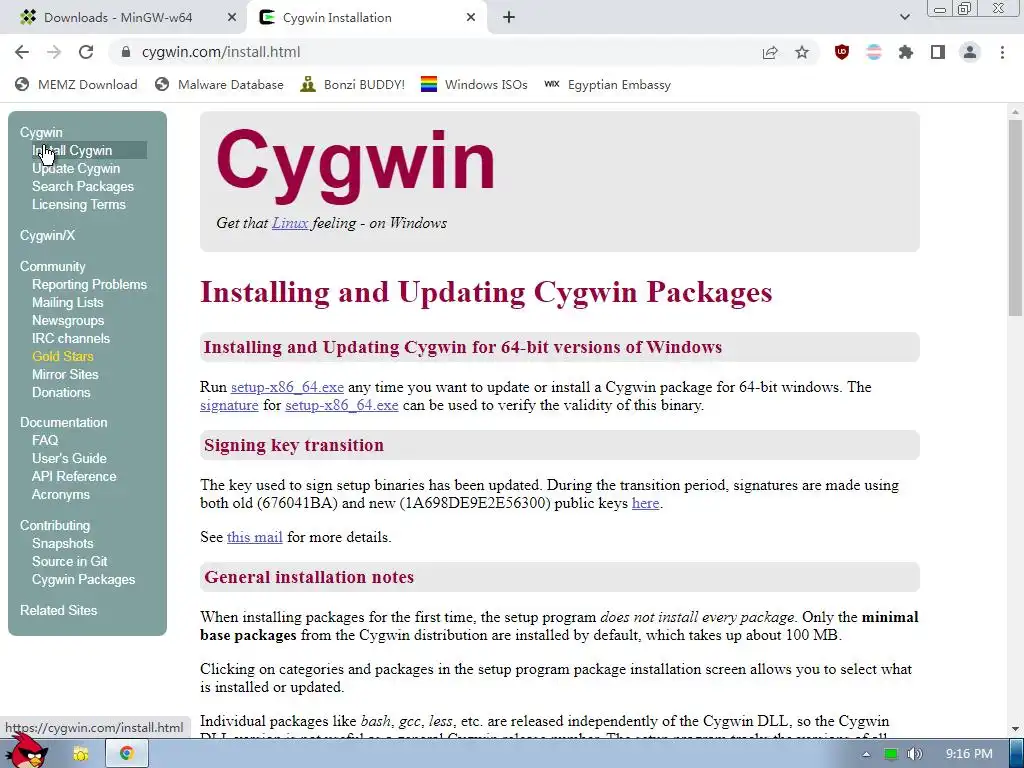Open the volume speaker tray icon
This screenshot has height=768, width=1024.
point(915,754)
